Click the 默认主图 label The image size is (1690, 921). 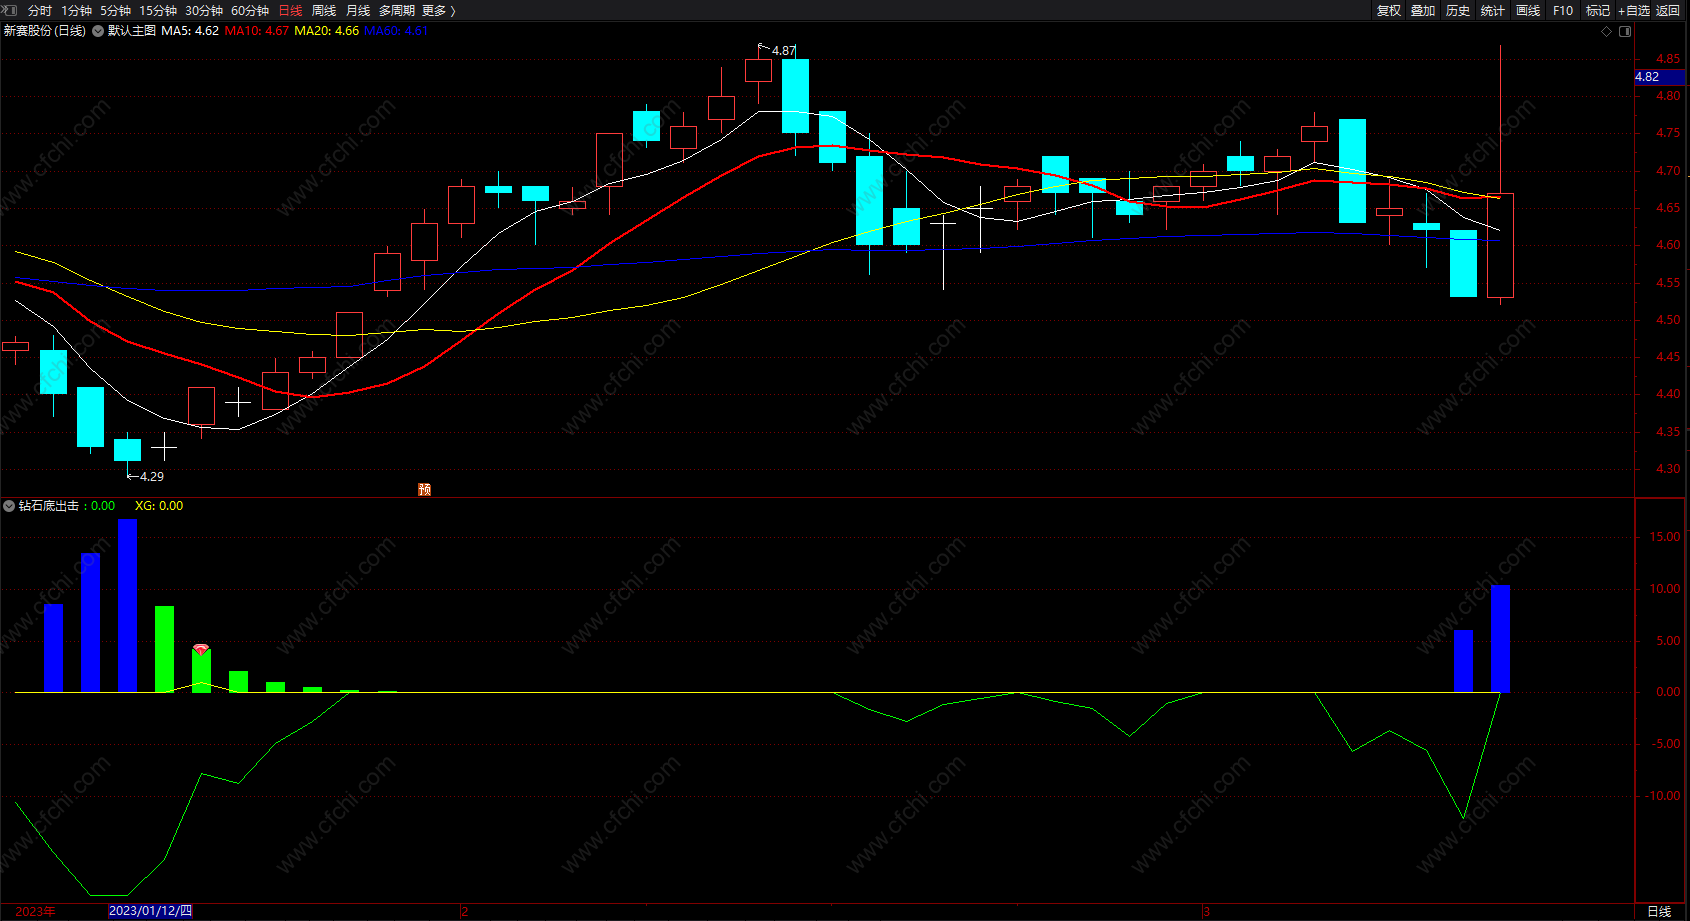coord(132,31)
